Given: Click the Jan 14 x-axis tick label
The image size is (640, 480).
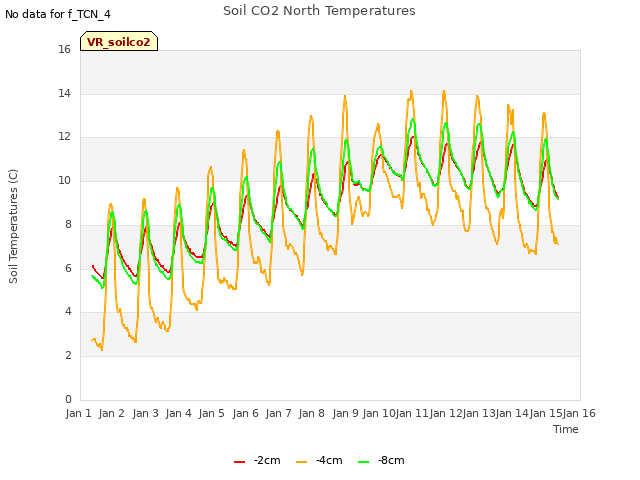Looking at the screenshot, I should coord(512,413).
